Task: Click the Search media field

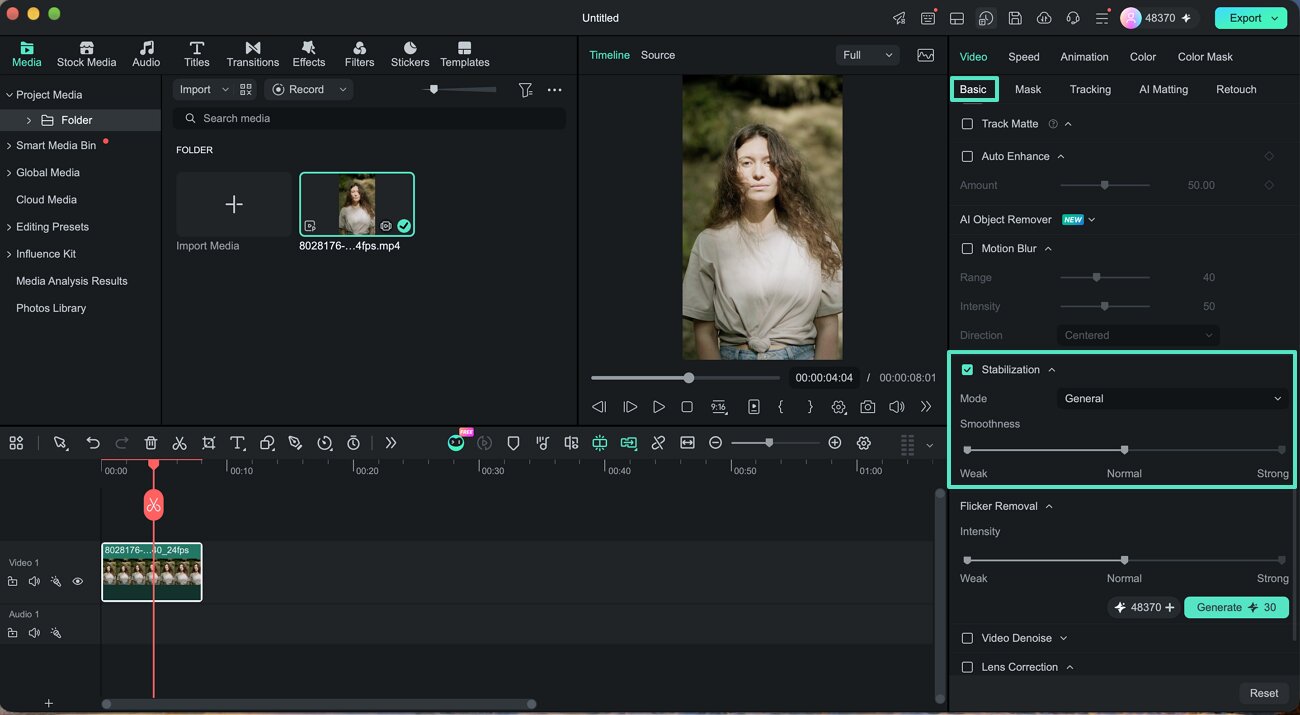Action: [x=369, y=118]
